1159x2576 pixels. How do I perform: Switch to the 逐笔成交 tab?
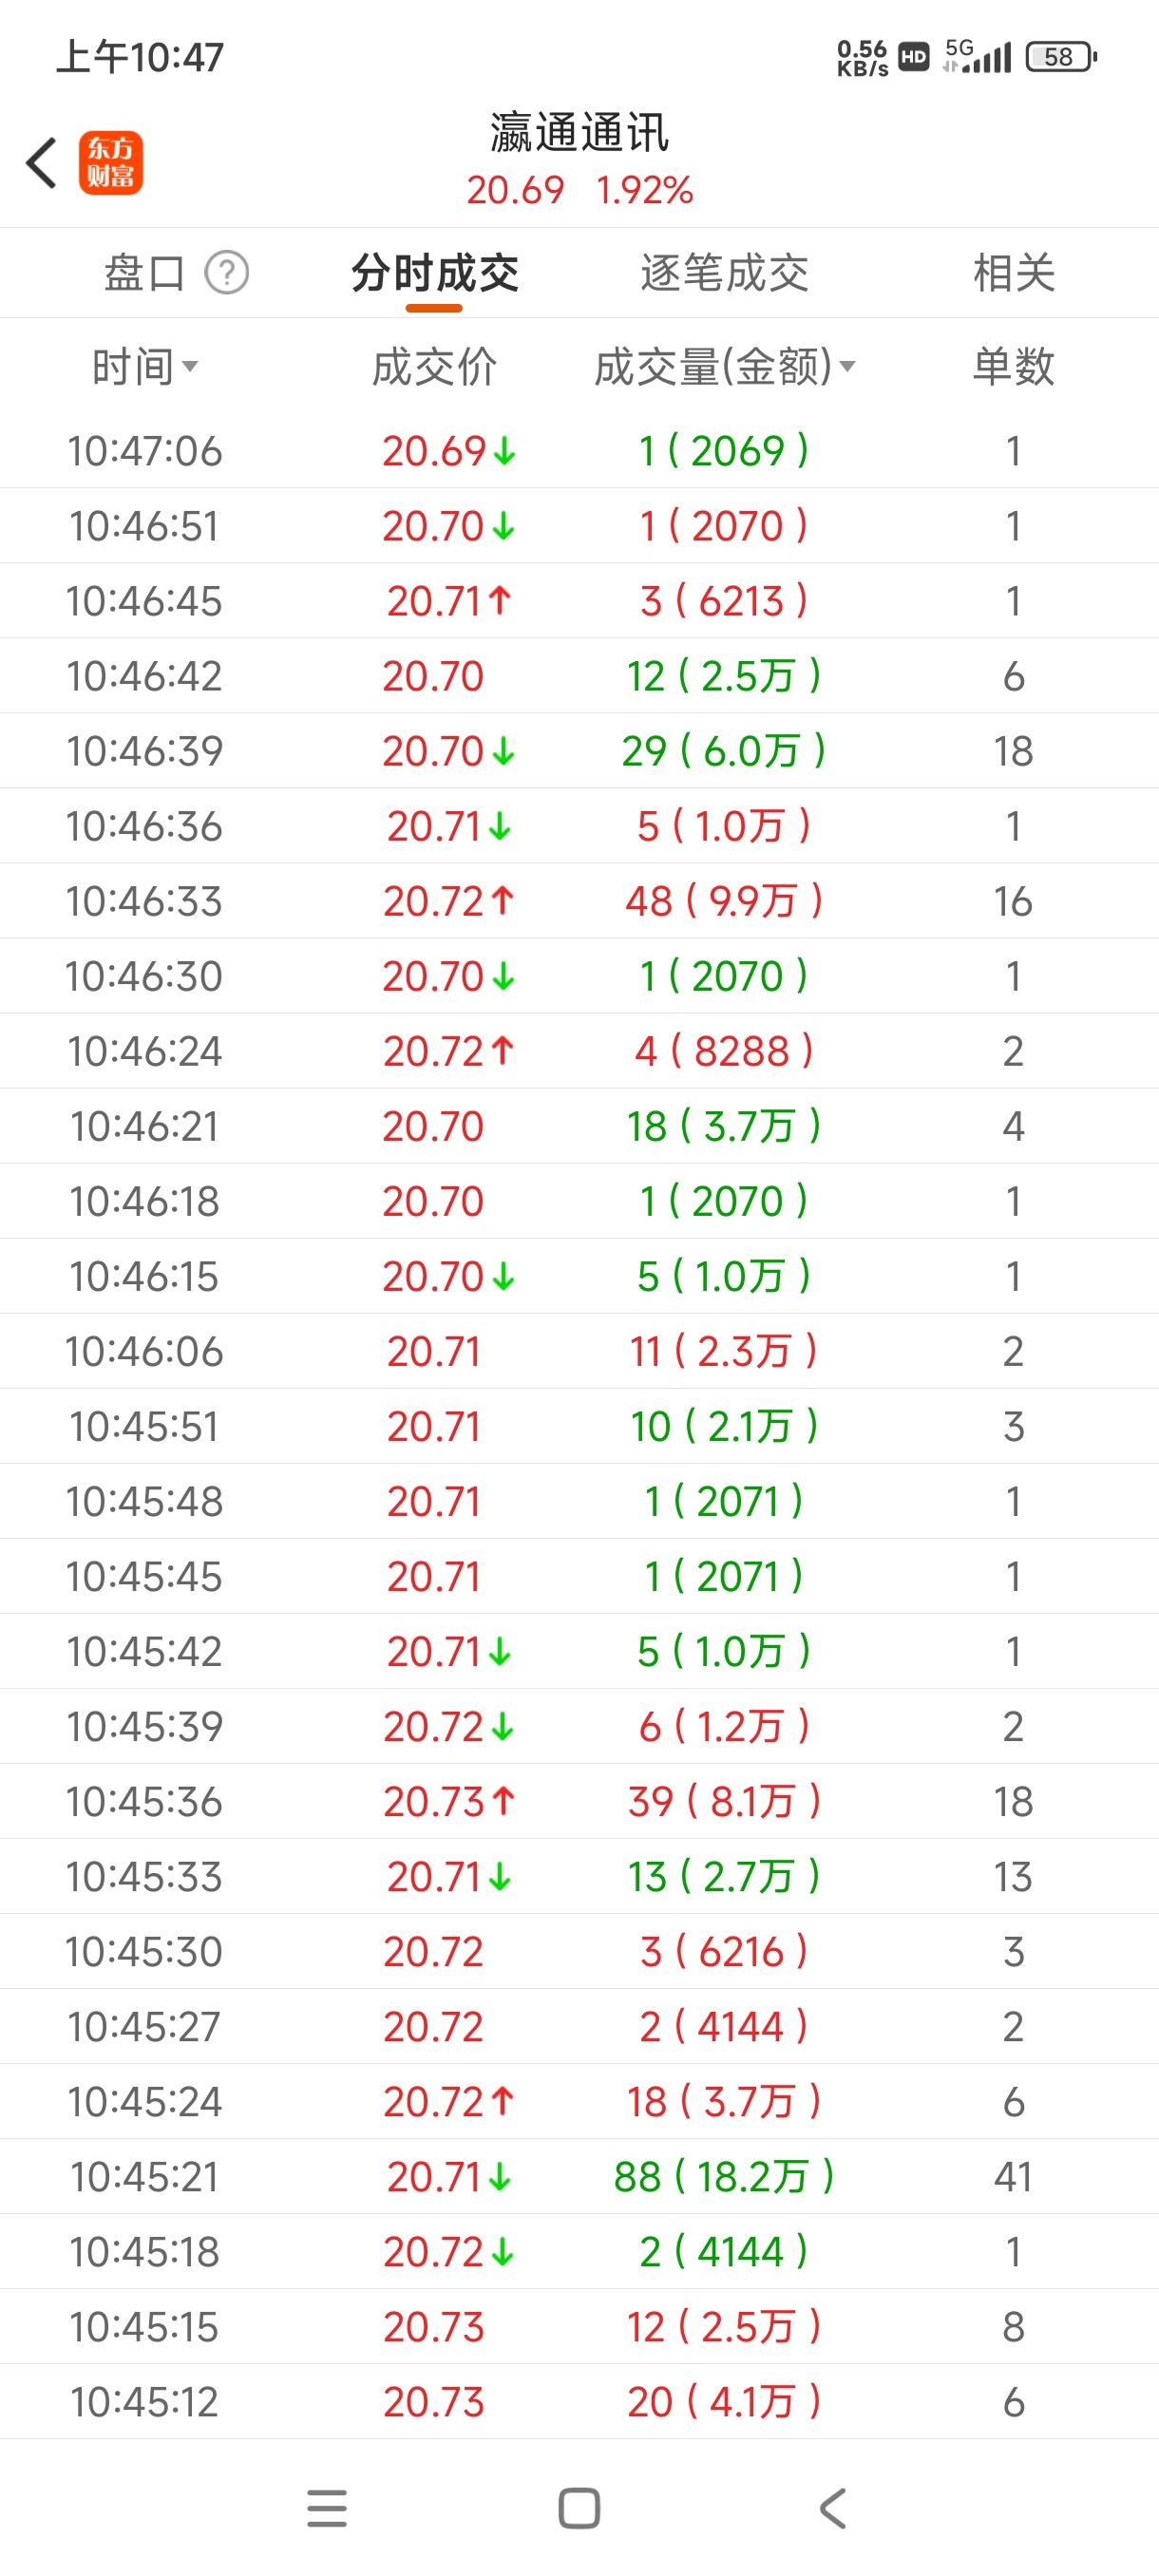coord(724,273)
